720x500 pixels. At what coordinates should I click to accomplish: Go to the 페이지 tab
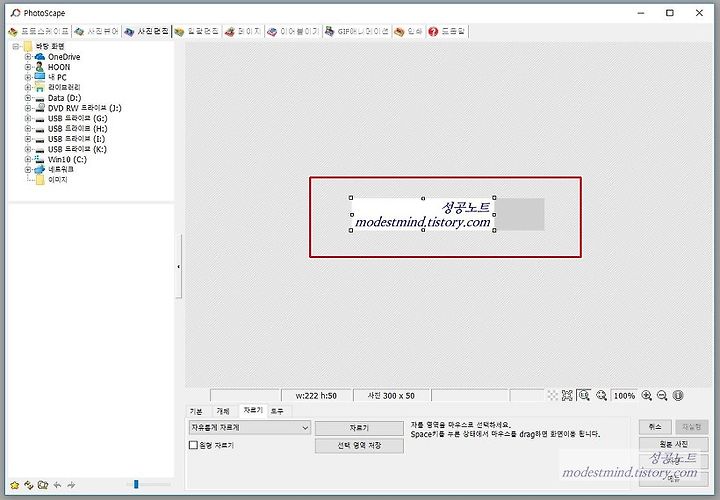pos(243,31)
